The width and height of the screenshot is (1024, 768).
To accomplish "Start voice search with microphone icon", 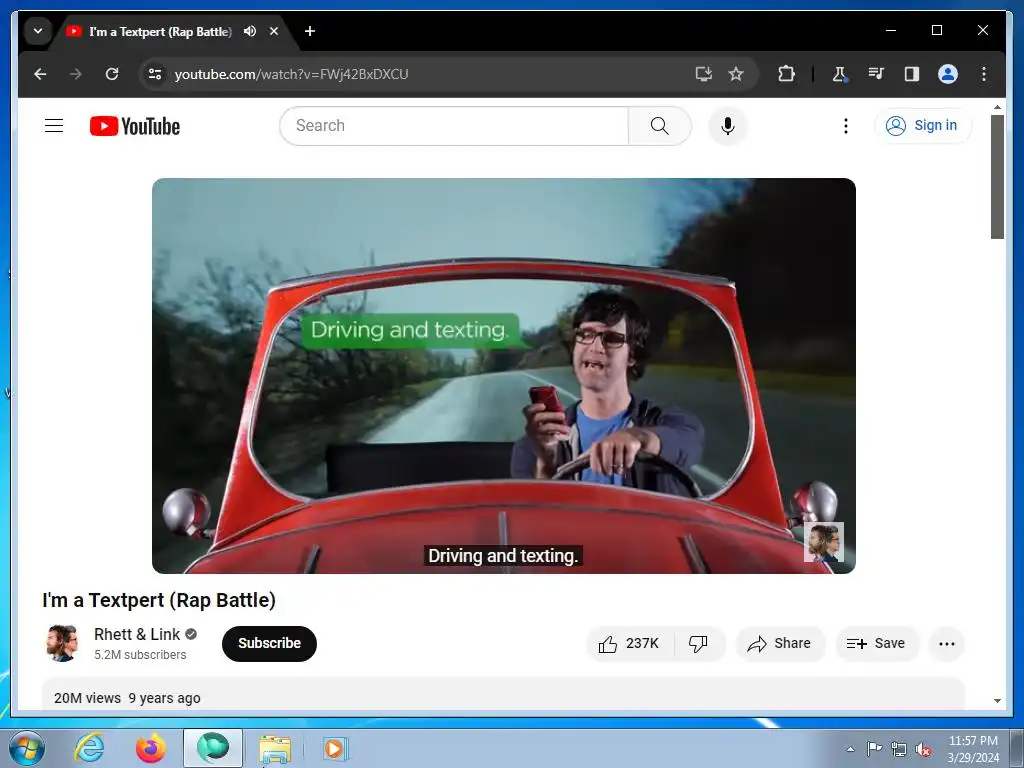I will click(728, 126).
